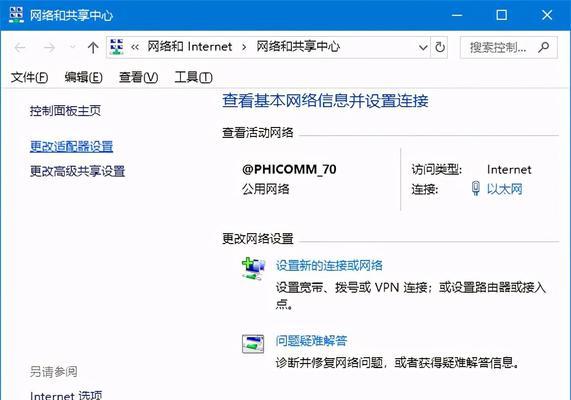Click the troubleshooter icon
This screenshot has height=400, width=571.
click(x=253, y=344)
